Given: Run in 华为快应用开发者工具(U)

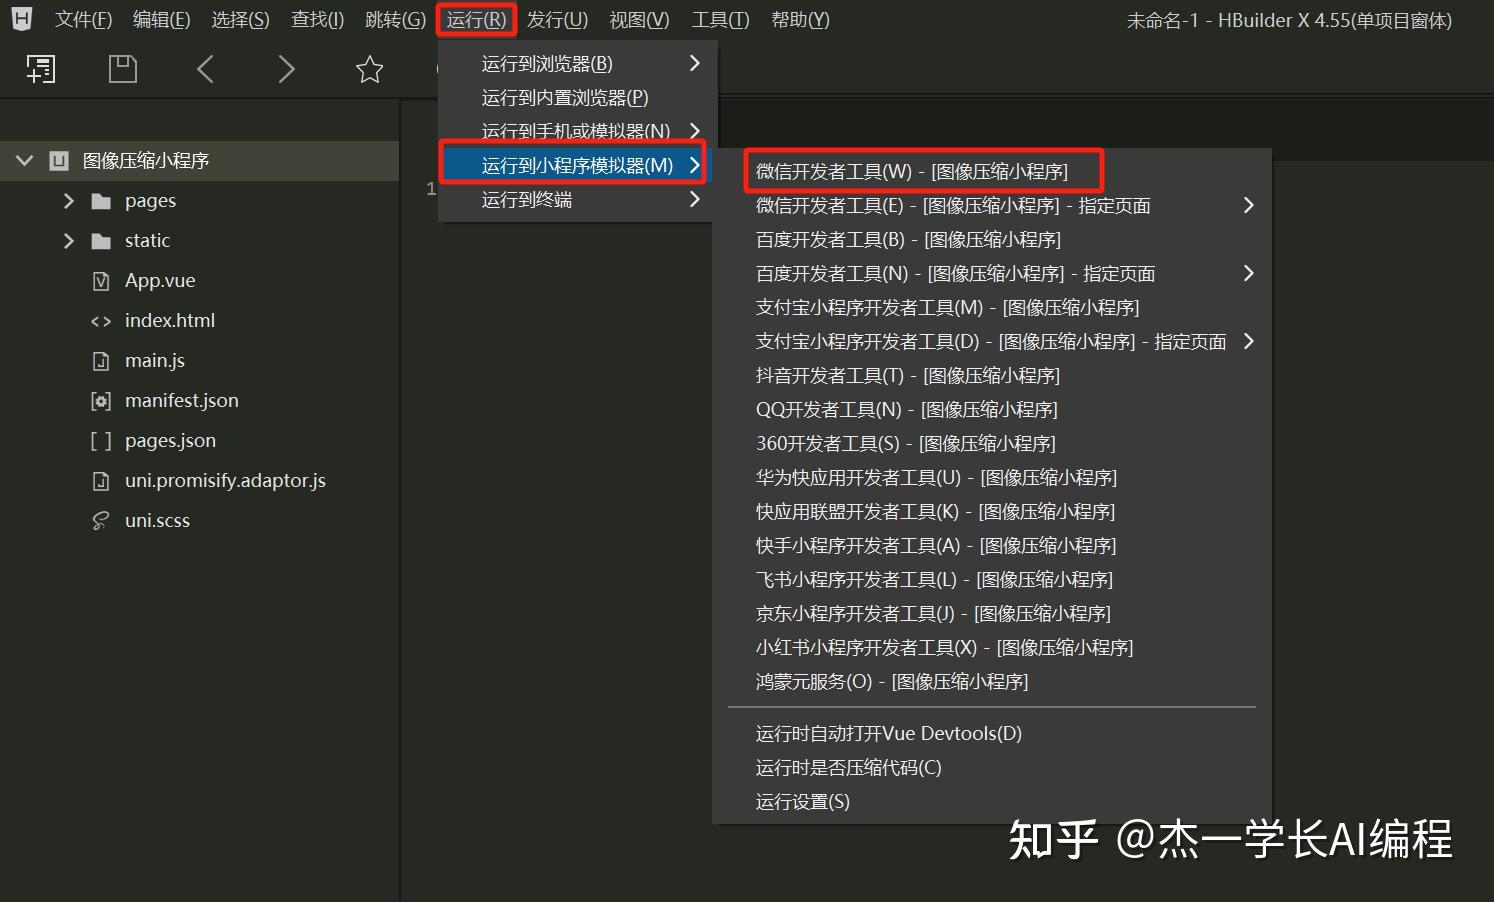Looking at the screenshot, I should pos(992,477).
